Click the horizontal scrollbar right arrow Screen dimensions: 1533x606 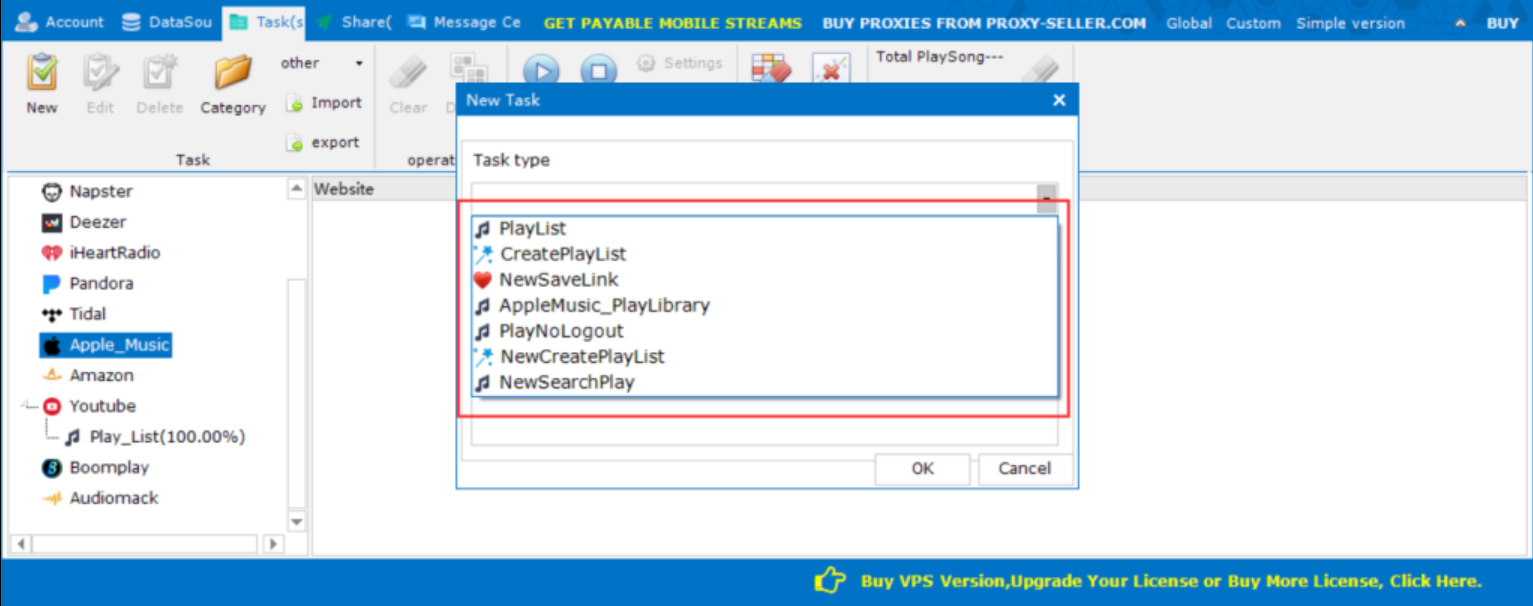[273, 544]
